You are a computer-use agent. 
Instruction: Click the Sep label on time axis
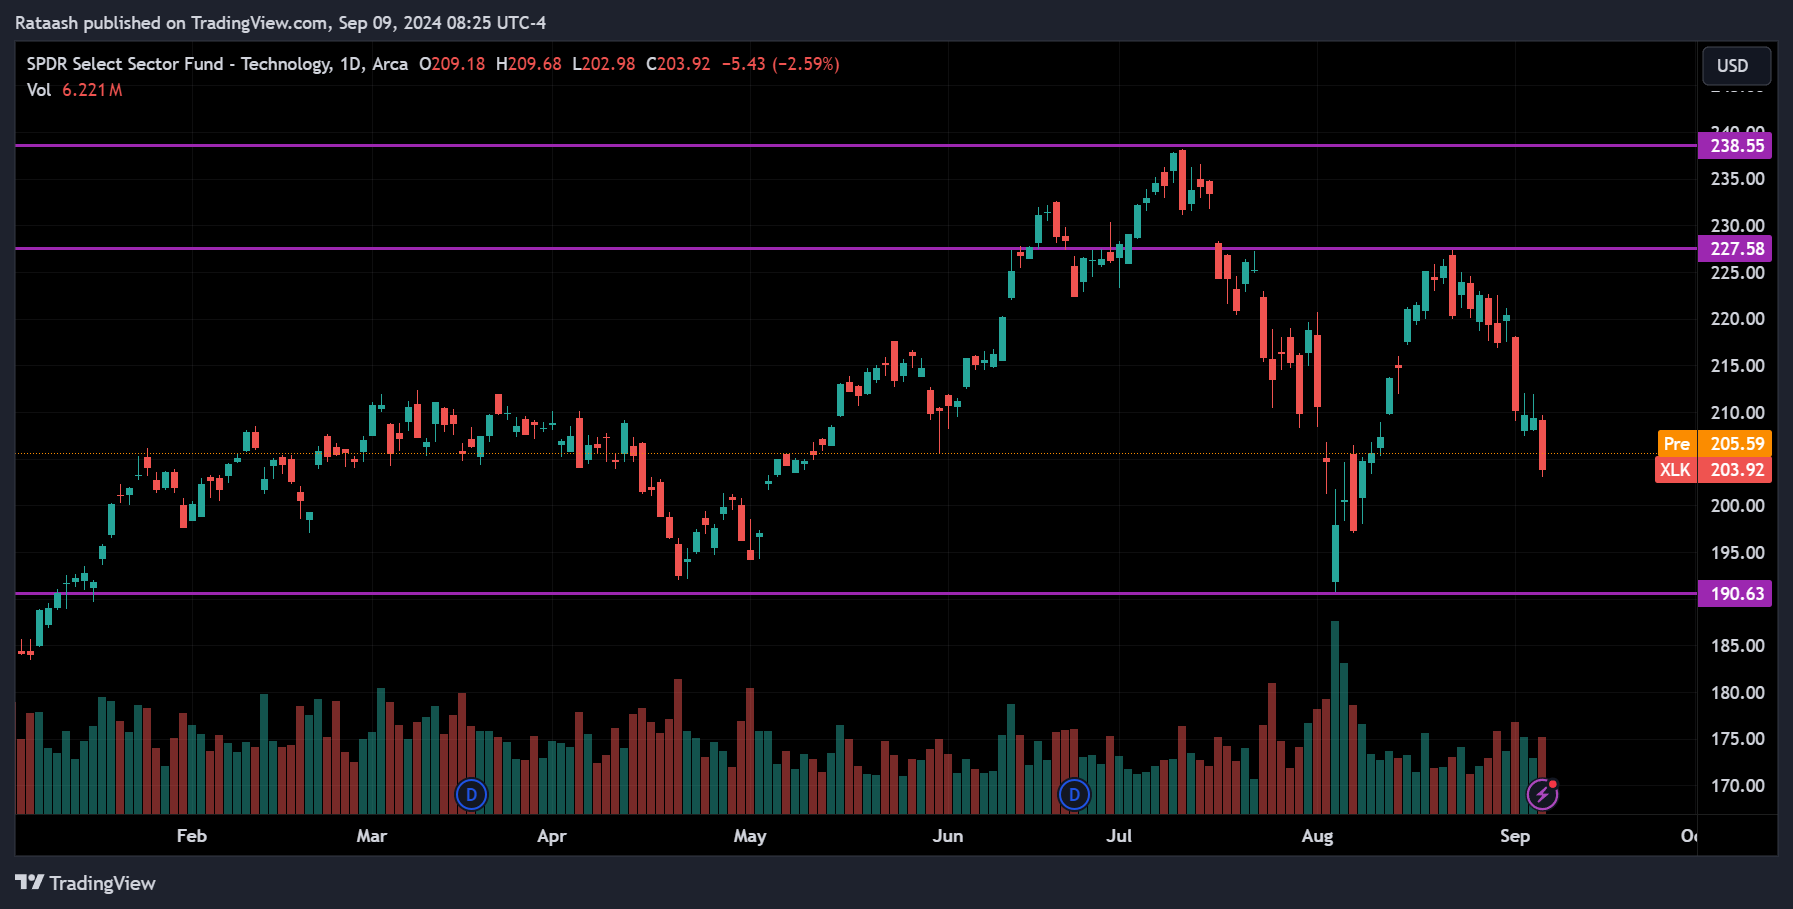(1515, 836)
